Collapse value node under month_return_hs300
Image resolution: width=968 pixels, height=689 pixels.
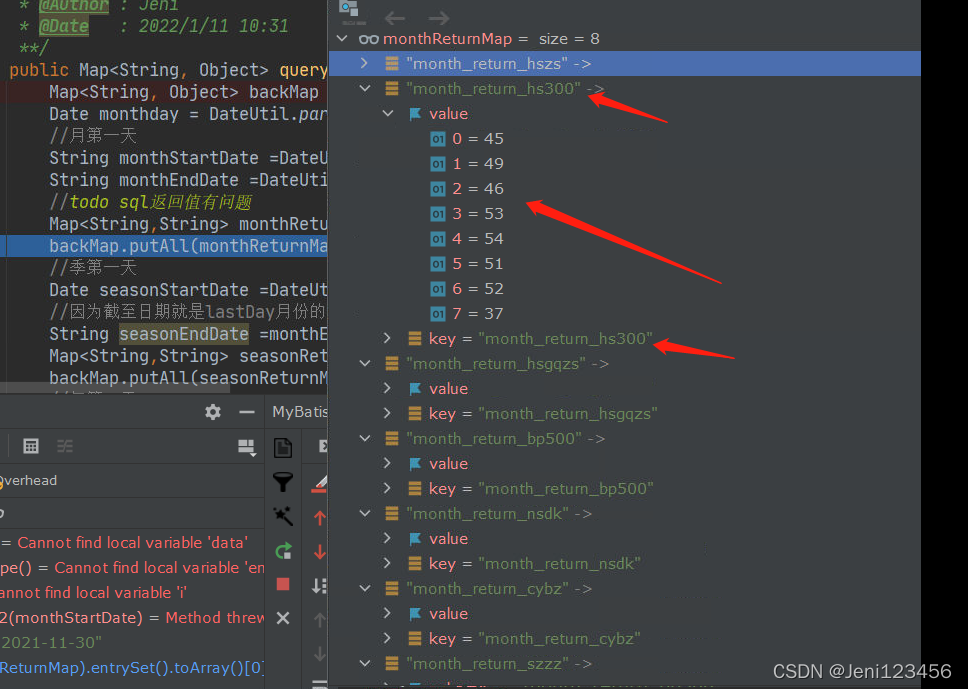coord(388,114)
